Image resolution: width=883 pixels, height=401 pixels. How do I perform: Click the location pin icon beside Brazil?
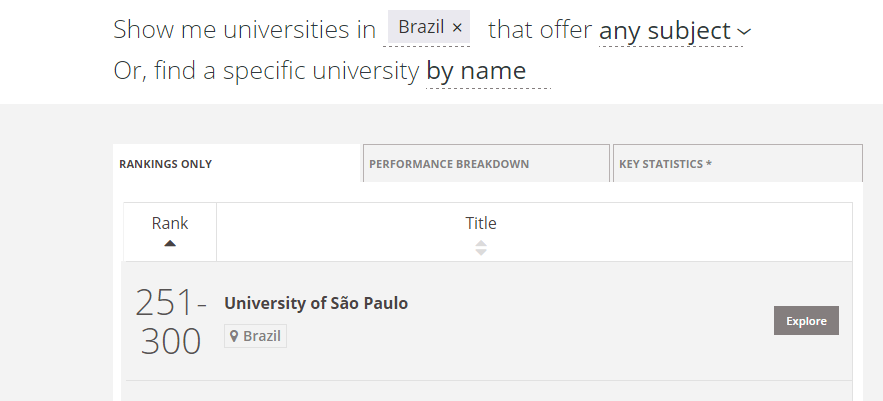(235, 336)
